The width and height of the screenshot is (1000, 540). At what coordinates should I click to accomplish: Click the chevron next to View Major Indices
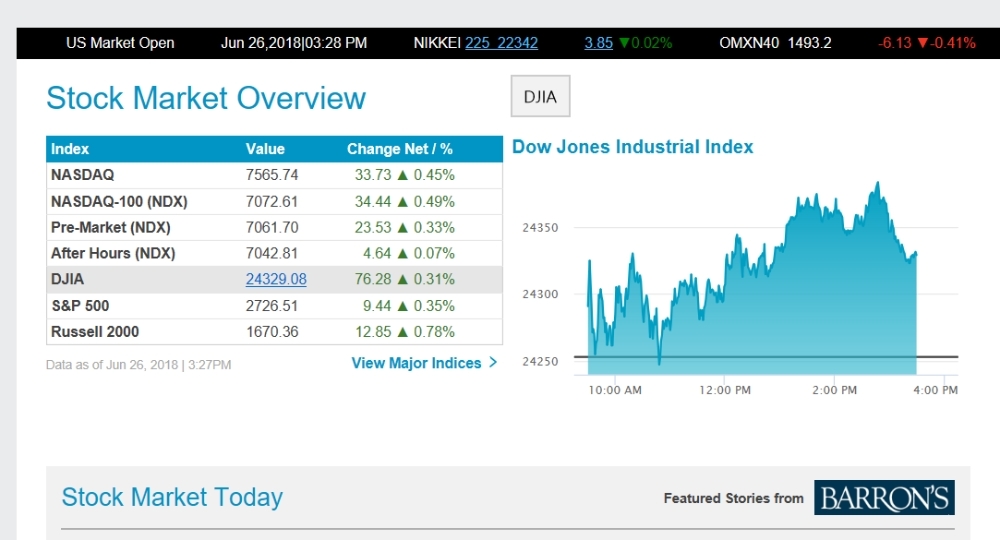(493, 363)
